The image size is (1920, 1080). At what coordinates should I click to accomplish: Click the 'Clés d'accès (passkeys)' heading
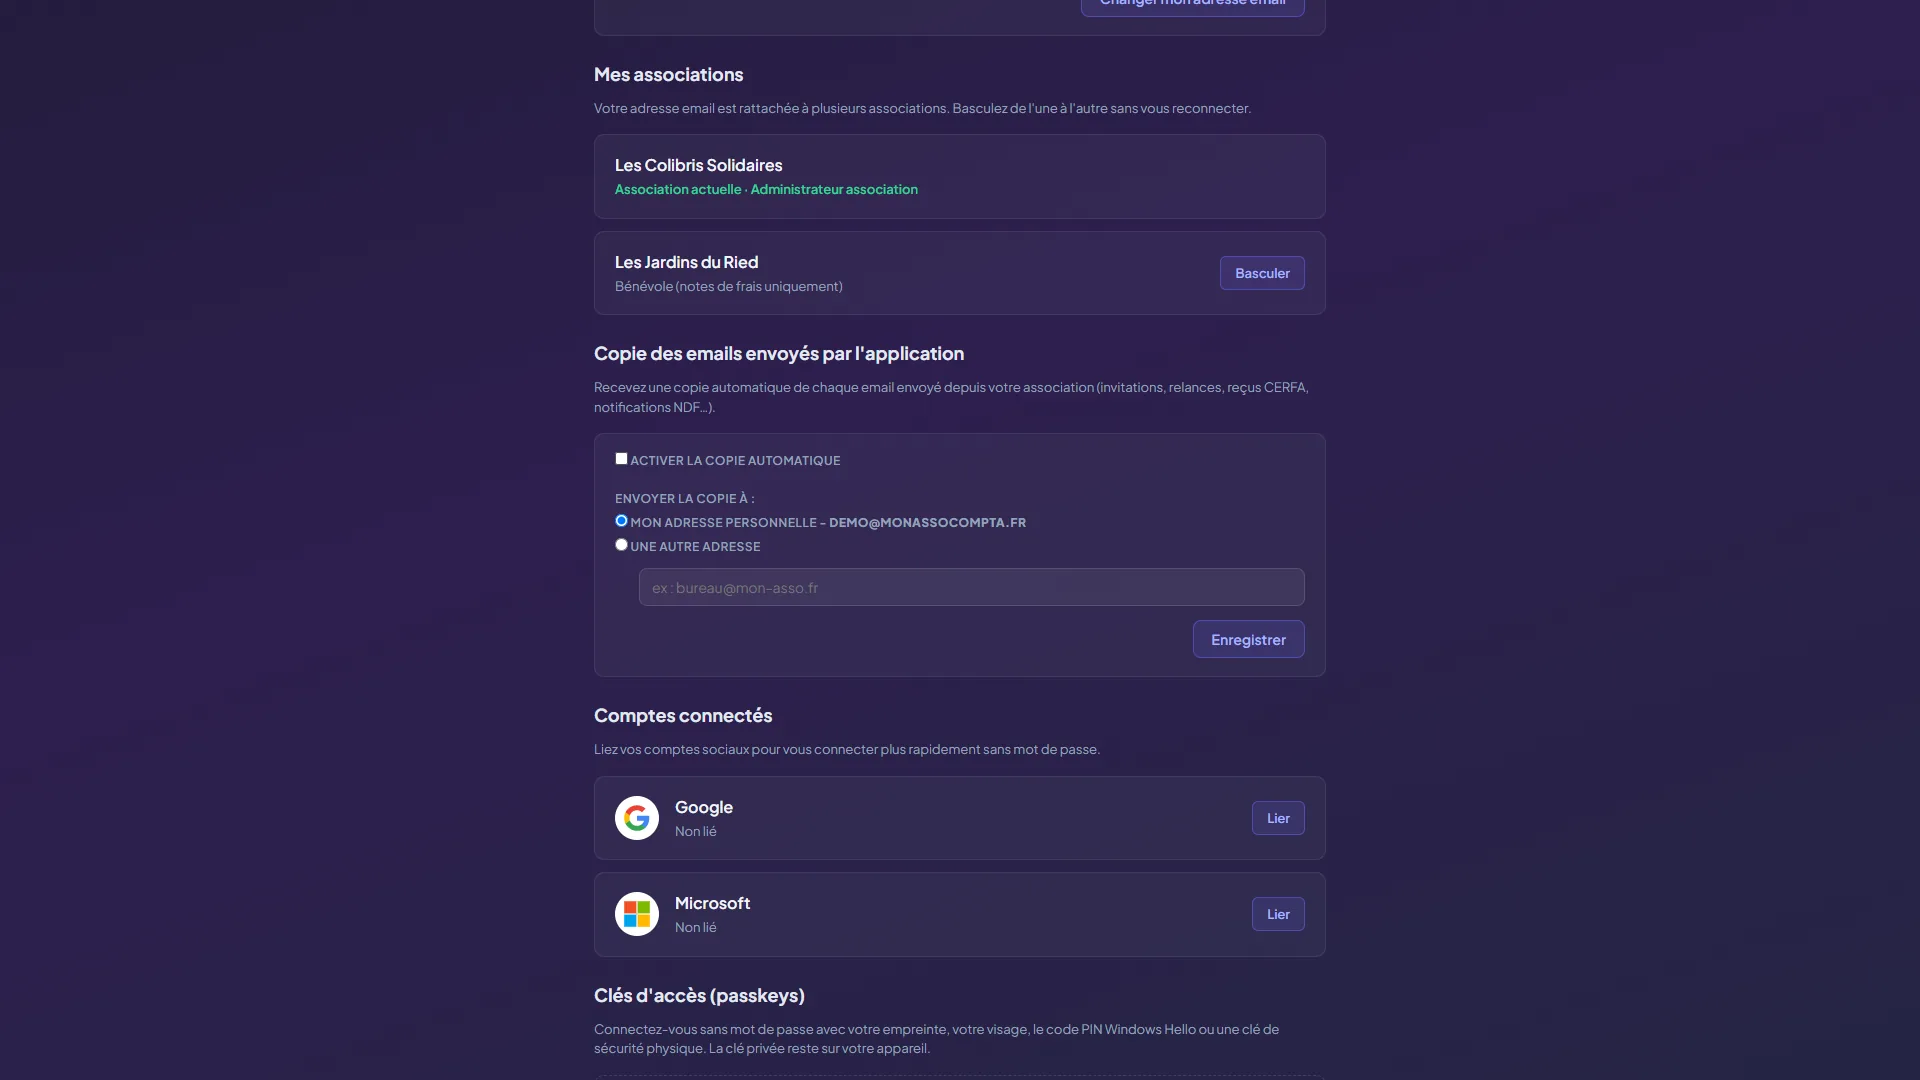coord(699,996)
